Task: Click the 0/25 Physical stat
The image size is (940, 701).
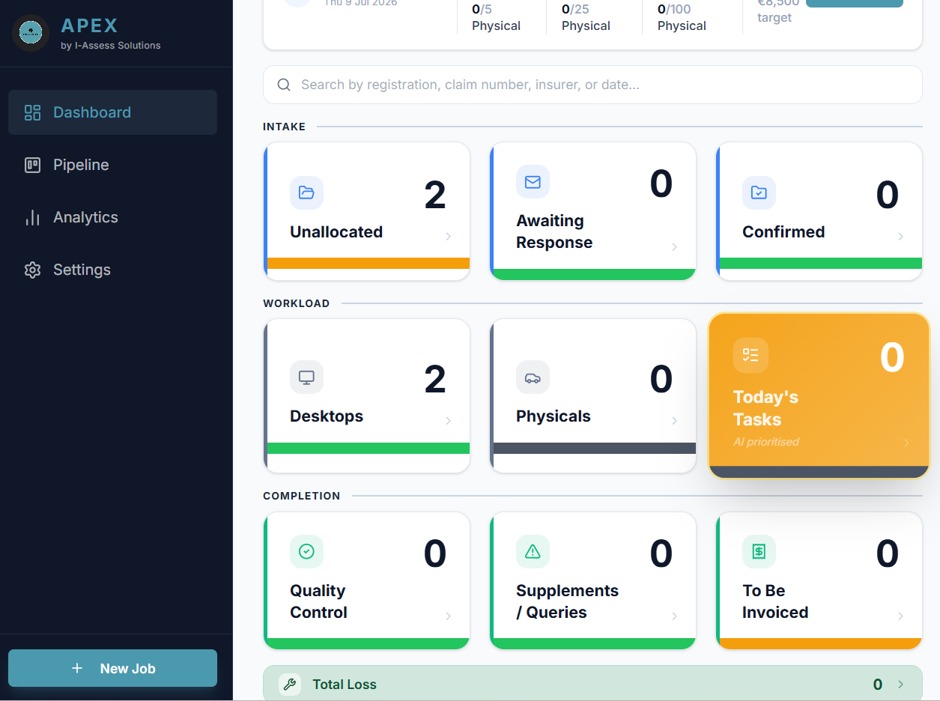Action: (x=586, y=17)
